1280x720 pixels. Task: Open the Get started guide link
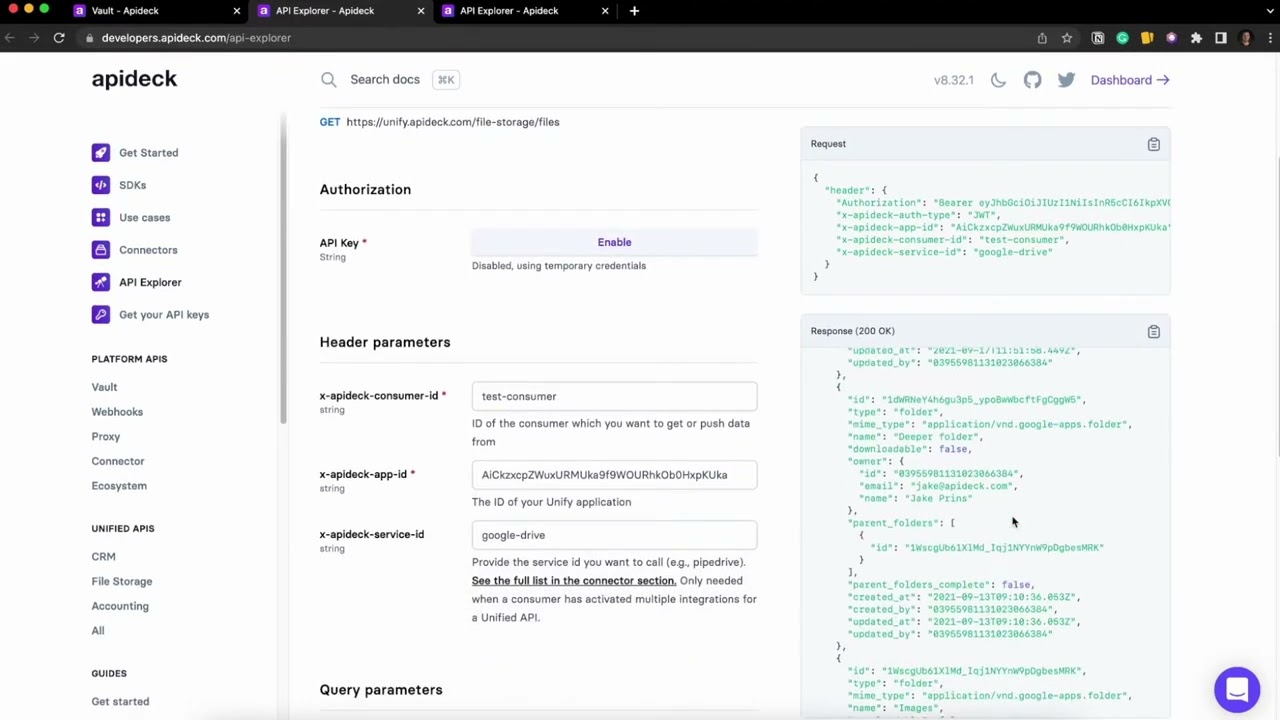pyautogui.click(x=120, y=702)
